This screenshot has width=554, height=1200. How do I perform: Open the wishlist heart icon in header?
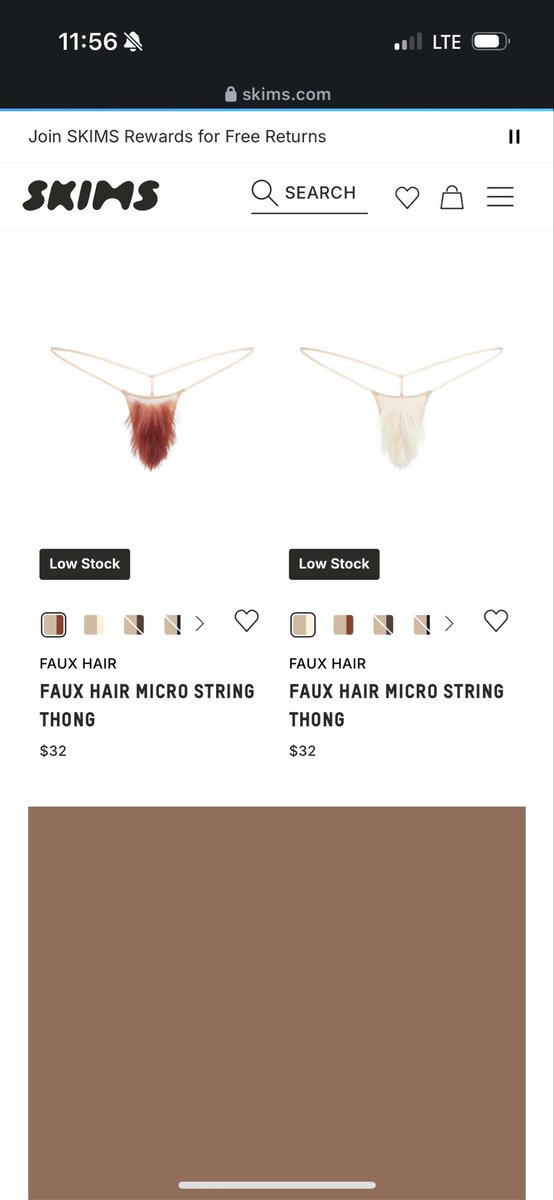[x=407, y=197]
